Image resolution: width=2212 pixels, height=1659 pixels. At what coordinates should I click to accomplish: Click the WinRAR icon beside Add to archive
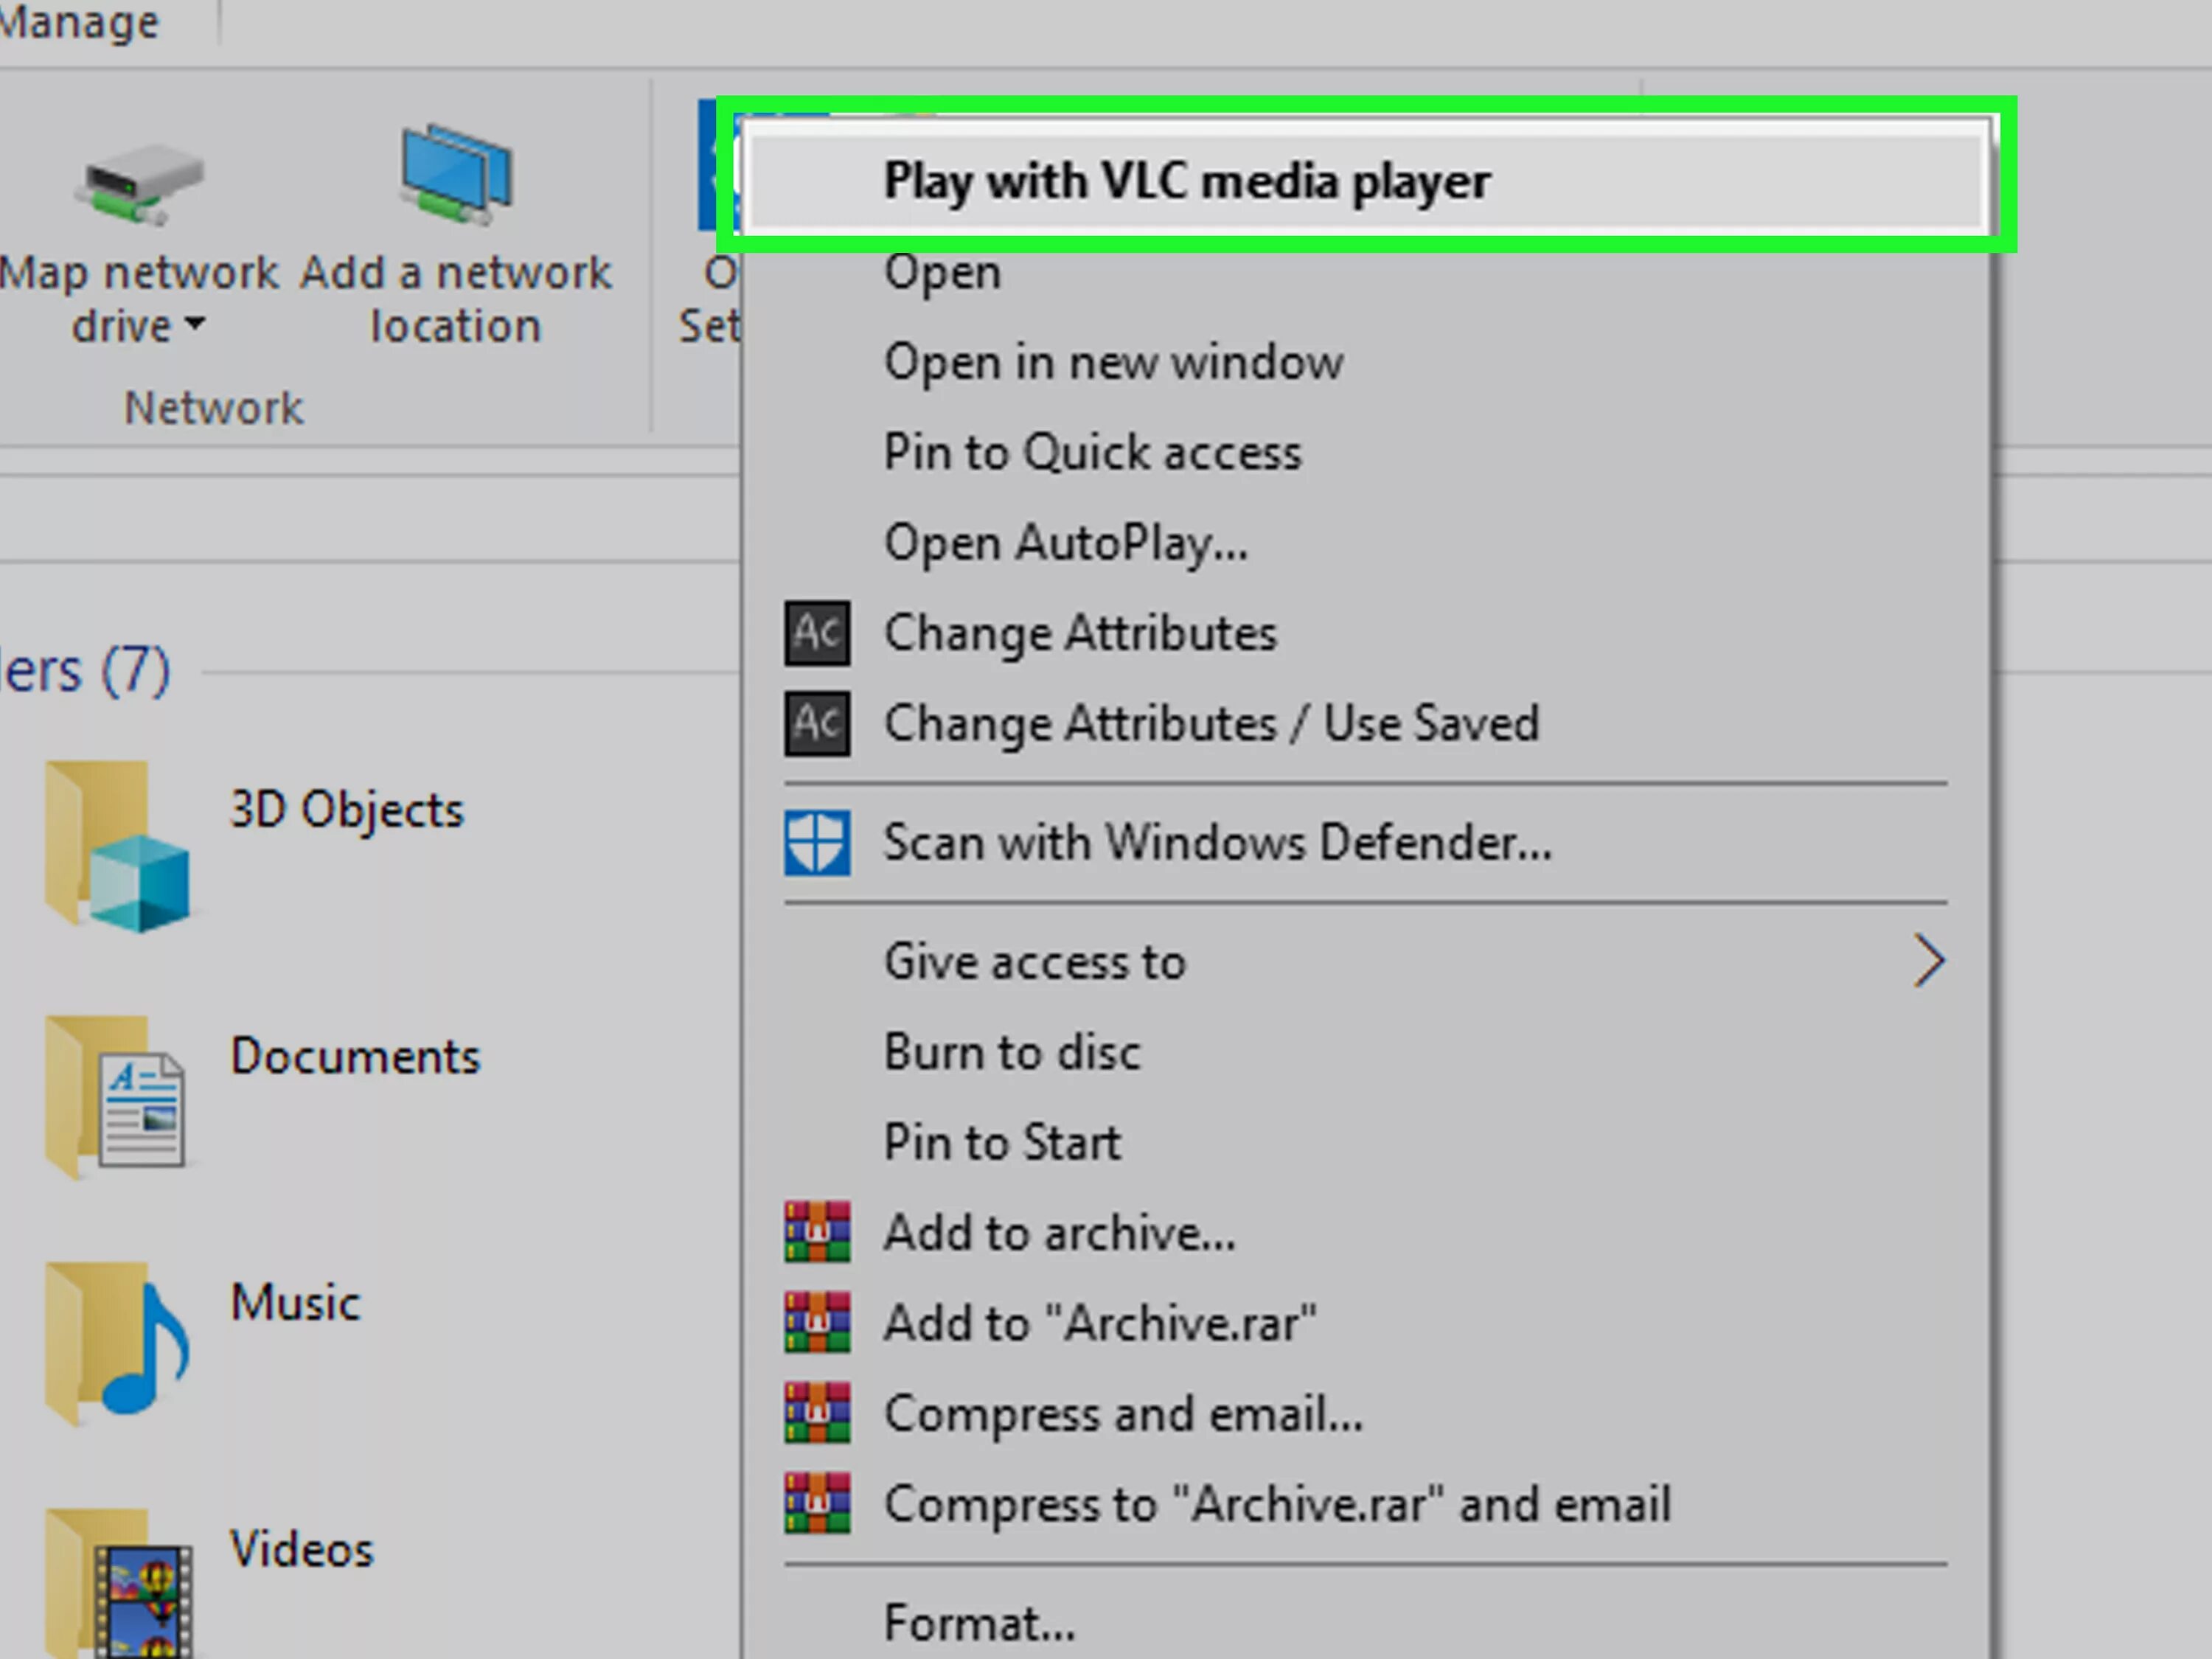[x=817, y=1232]
